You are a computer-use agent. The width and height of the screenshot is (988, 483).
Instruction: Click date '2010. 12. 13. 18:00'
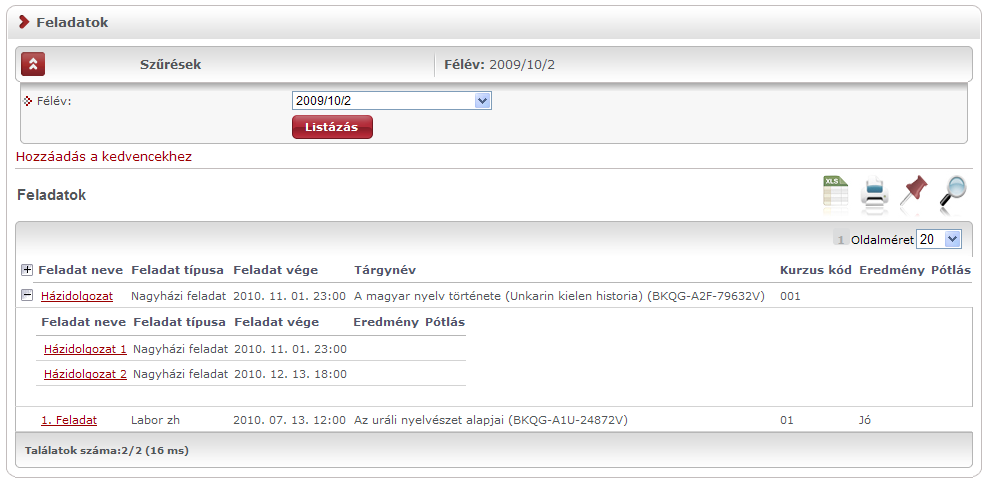coord(290,374)
